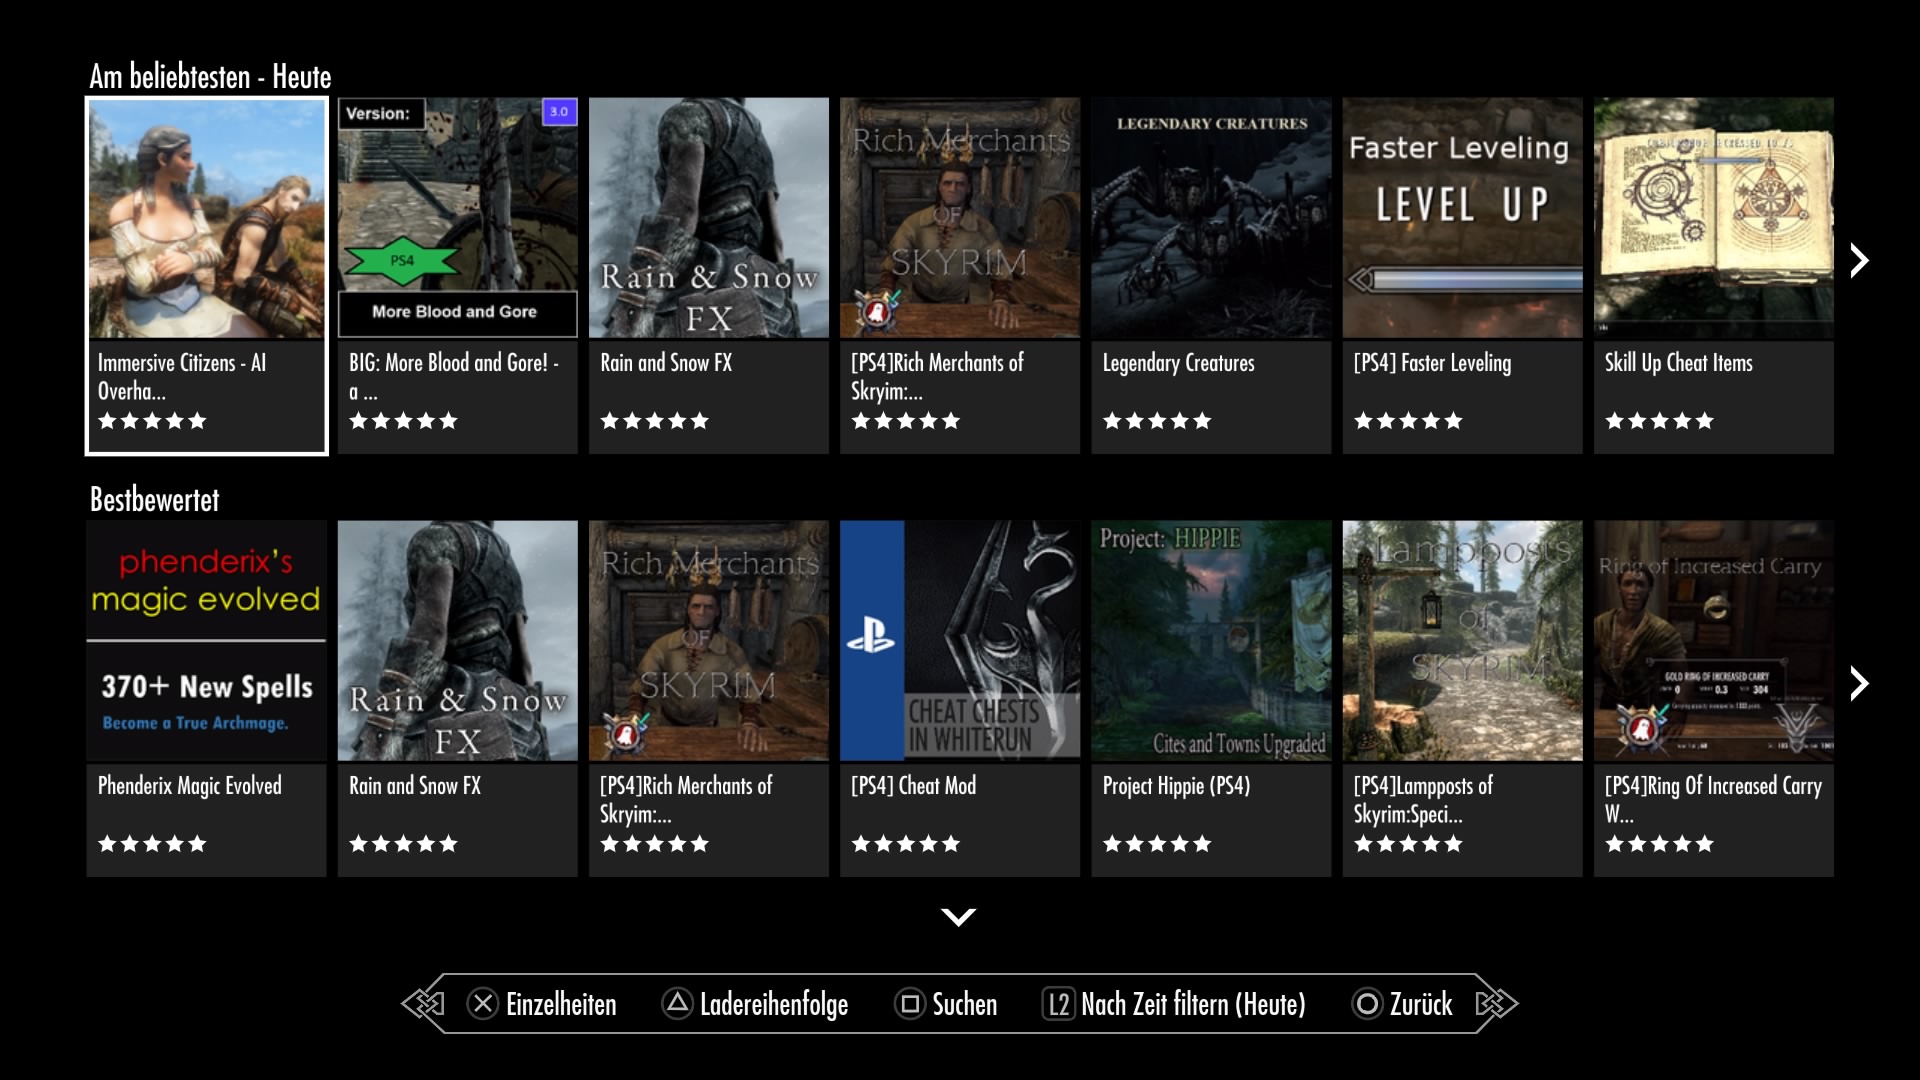Open Legendary Creatures mod thumbnail

(1211, 220)
